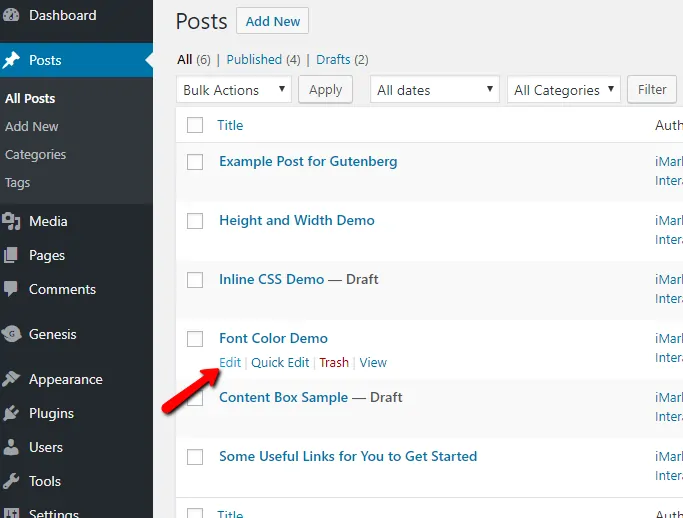Click the Add New button beside Posts heading

click(x=273, y=21)
